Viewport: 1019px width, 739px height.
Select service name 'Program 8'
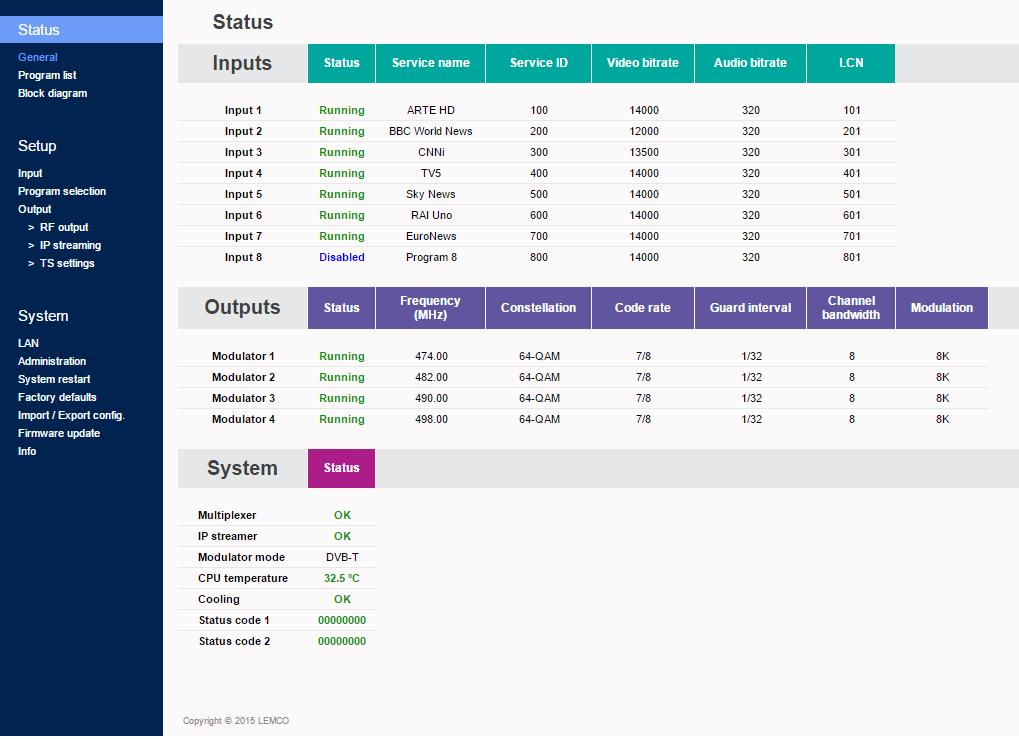[431, 257]
